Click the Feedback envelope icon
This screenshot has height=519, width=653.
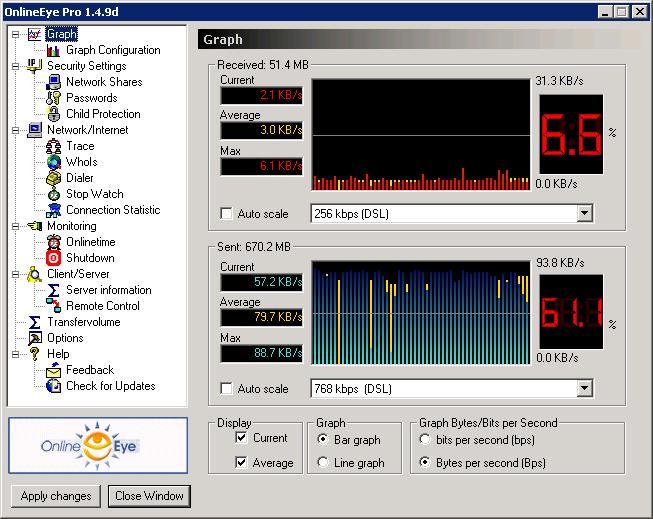tap(53, 370)
